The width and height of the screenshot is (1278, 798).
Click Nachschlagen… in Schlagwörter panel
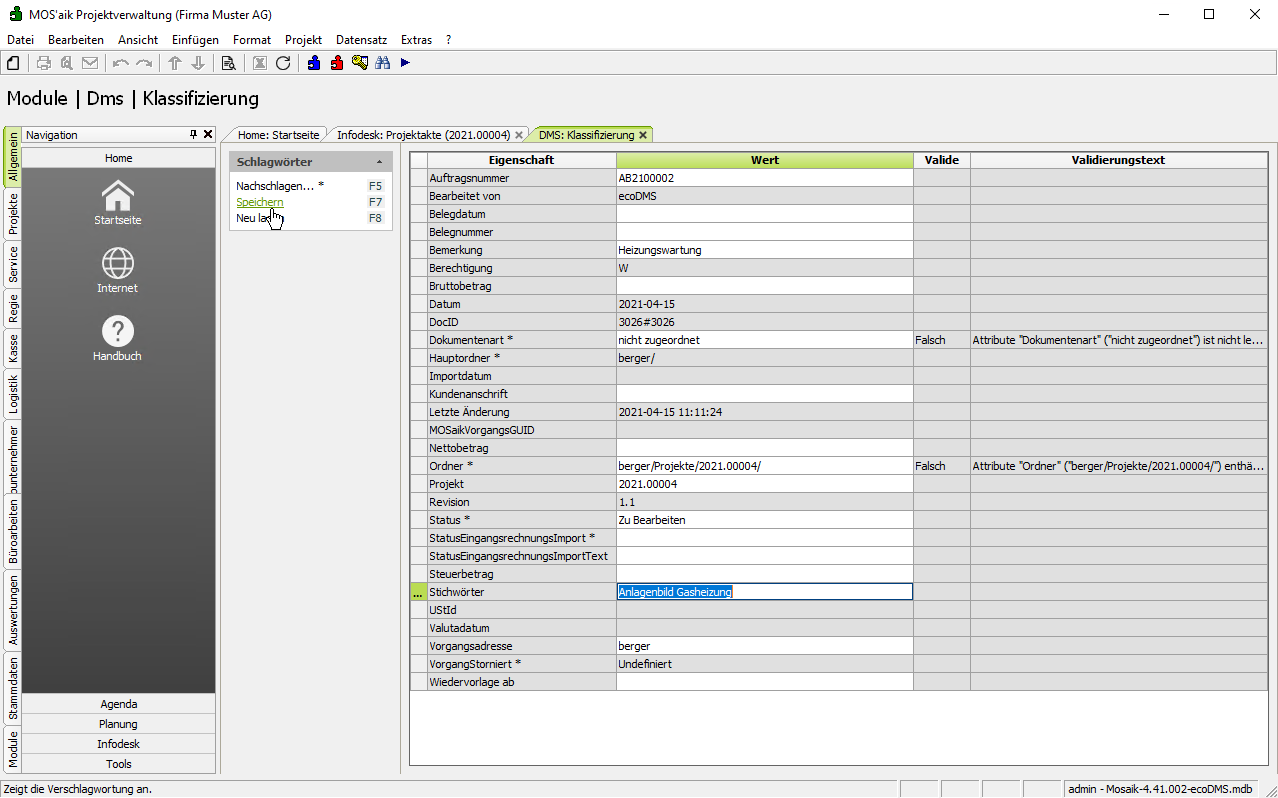[275, 186]
